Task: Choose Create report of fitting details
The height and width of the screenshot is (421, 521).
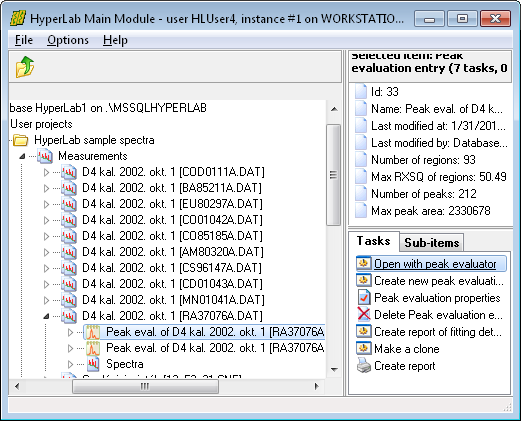Action: coord(438,332)
